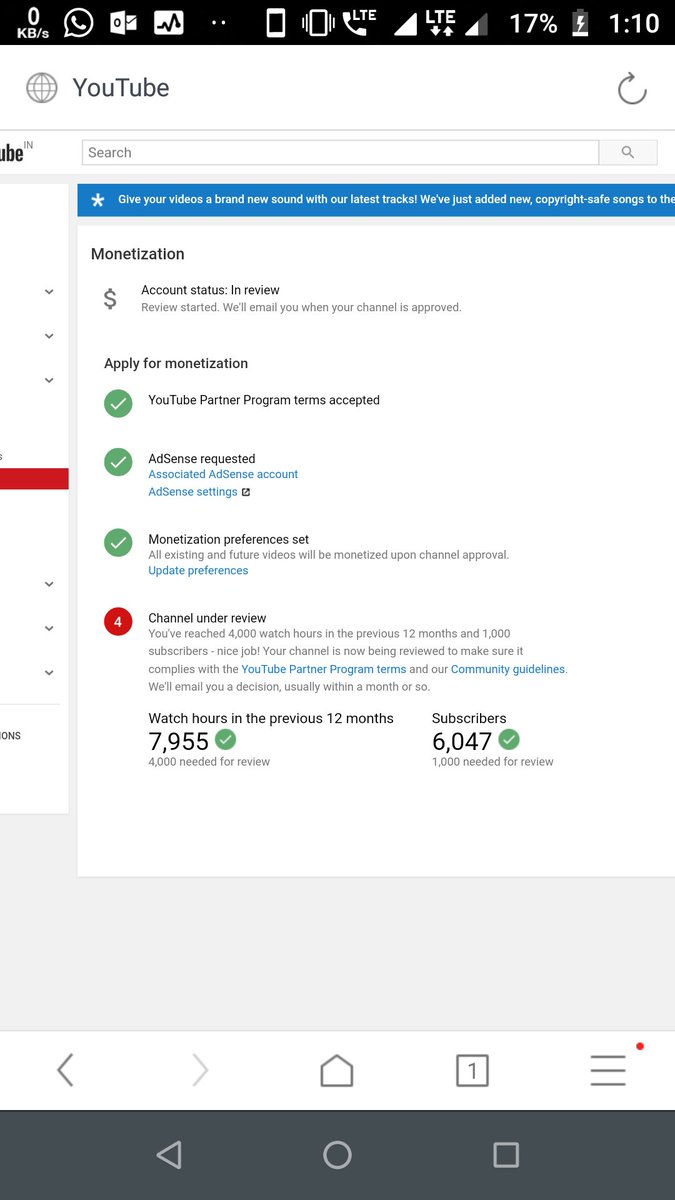Click the Monetization heading
Viewport: 675px width, 1200px height.
pyautogui.click(x=138, y=254)
